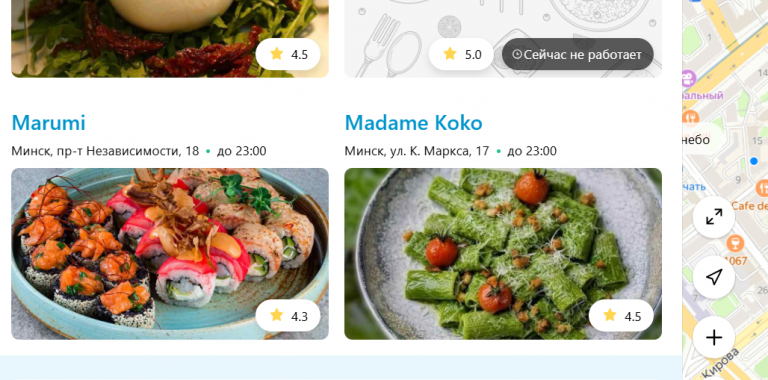
Task: Open the Madame Koko restaurant link
Action: [x=413, y=122]
